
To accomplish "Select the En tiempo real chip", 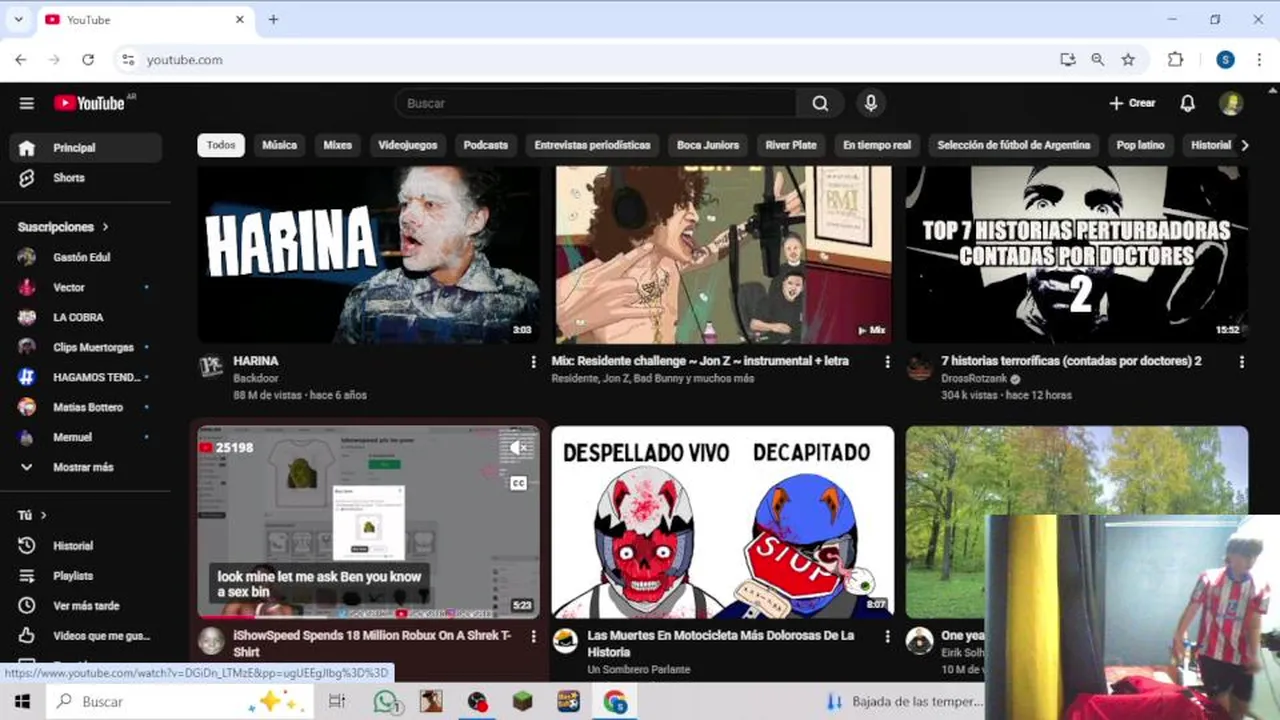I will tap(877, 145).
